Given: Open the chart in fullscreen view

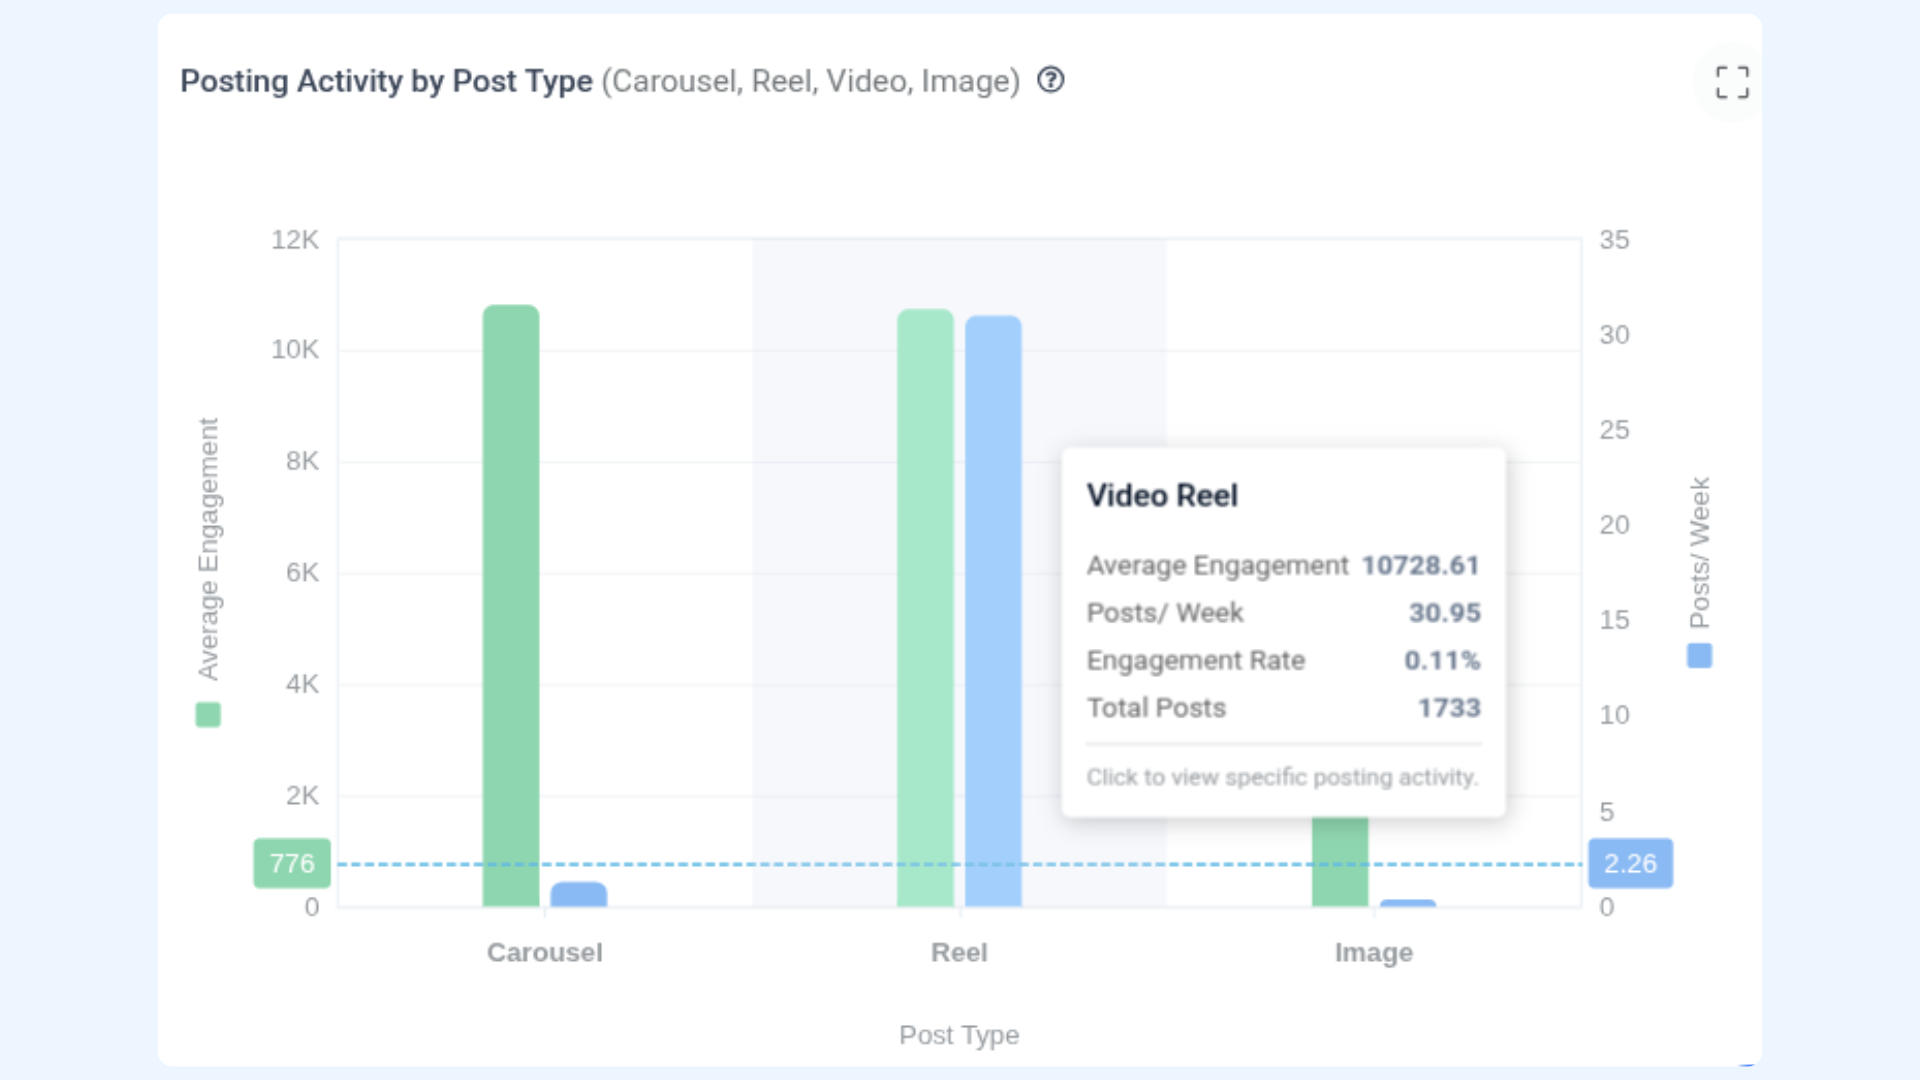Looking at the screenshot, I should [x=1732, y=82].
